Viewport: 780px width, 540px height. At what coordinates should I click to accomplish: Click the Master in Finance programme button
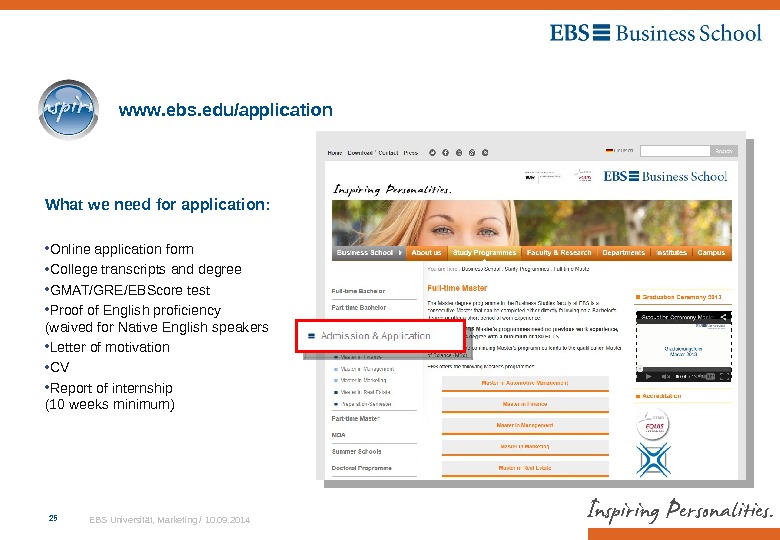[x=525, y=405]
